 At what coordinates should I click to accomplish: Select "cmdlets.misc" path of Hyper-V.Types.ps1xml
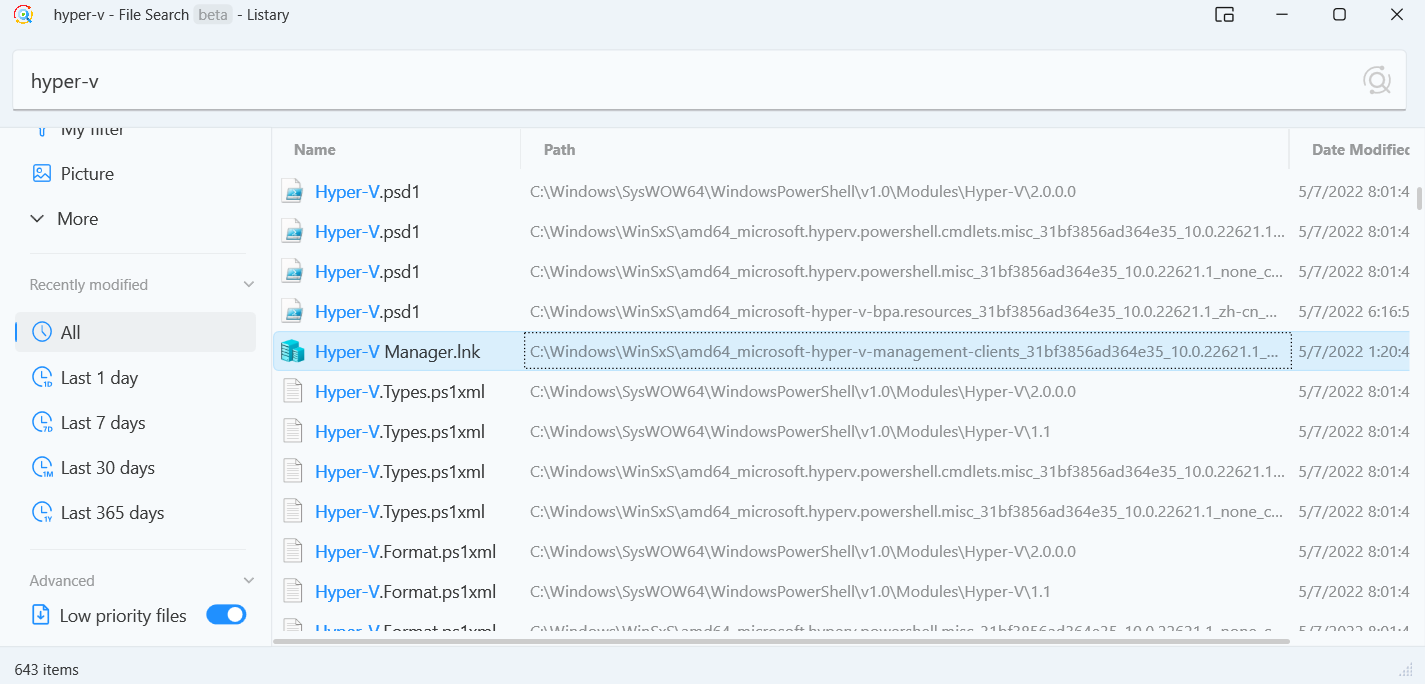907,471
